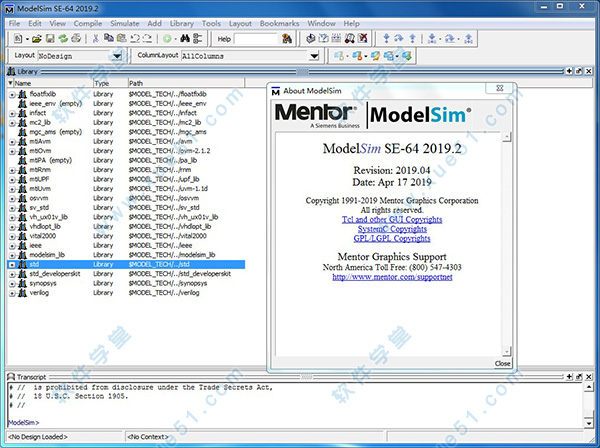This screenshot has height=448, width=600.
Task: Open the GPL/LGPL Copyrights link
Action: click(x=392, y=238)
